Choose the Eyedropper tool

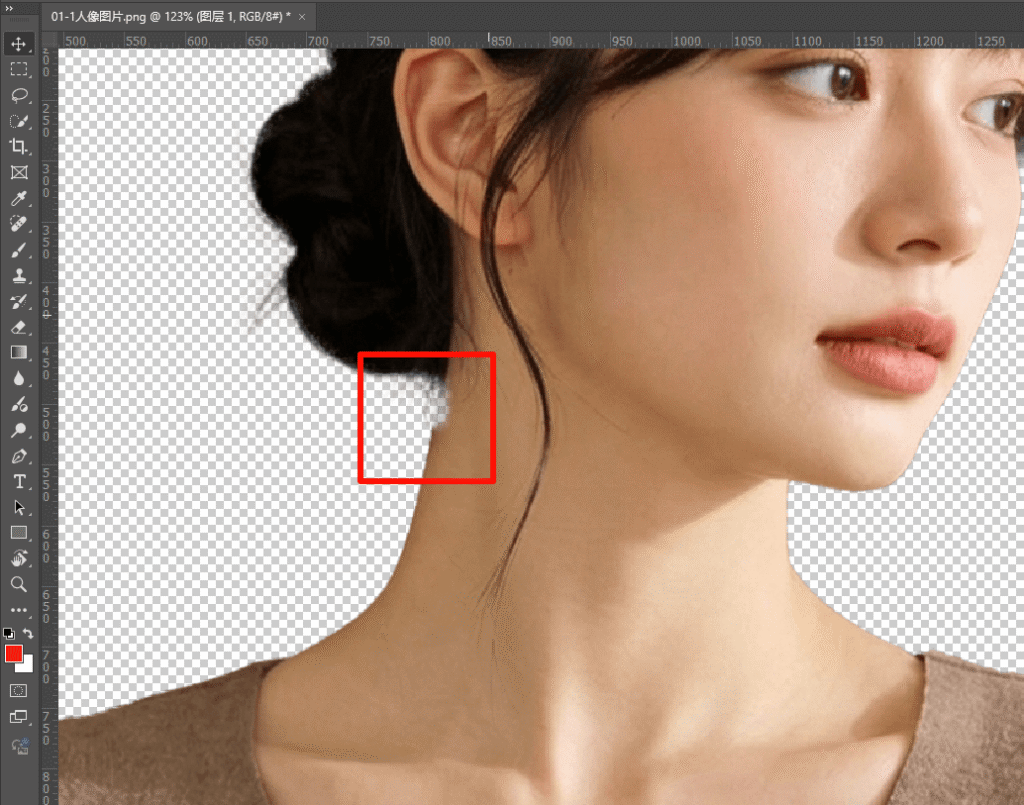19,198
